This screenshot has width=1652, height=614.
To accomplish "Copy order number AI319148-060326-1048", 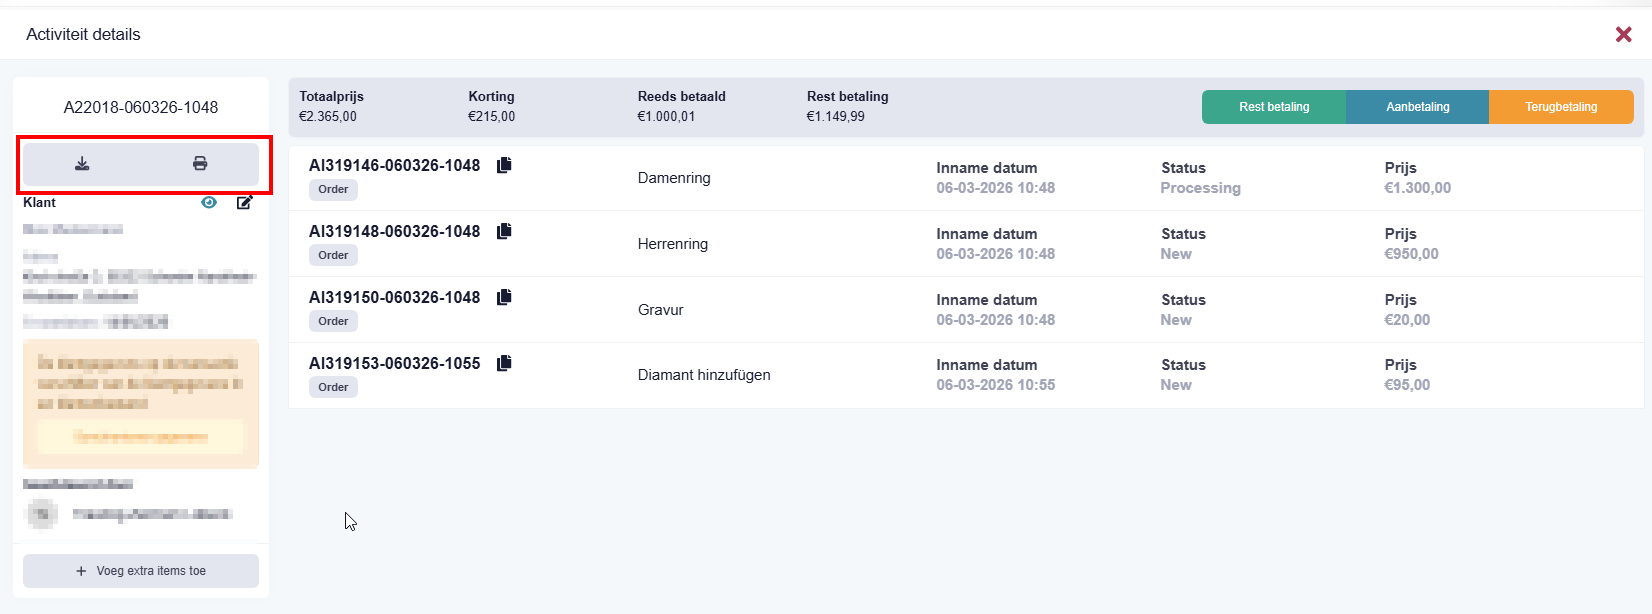I will point(504,231).
